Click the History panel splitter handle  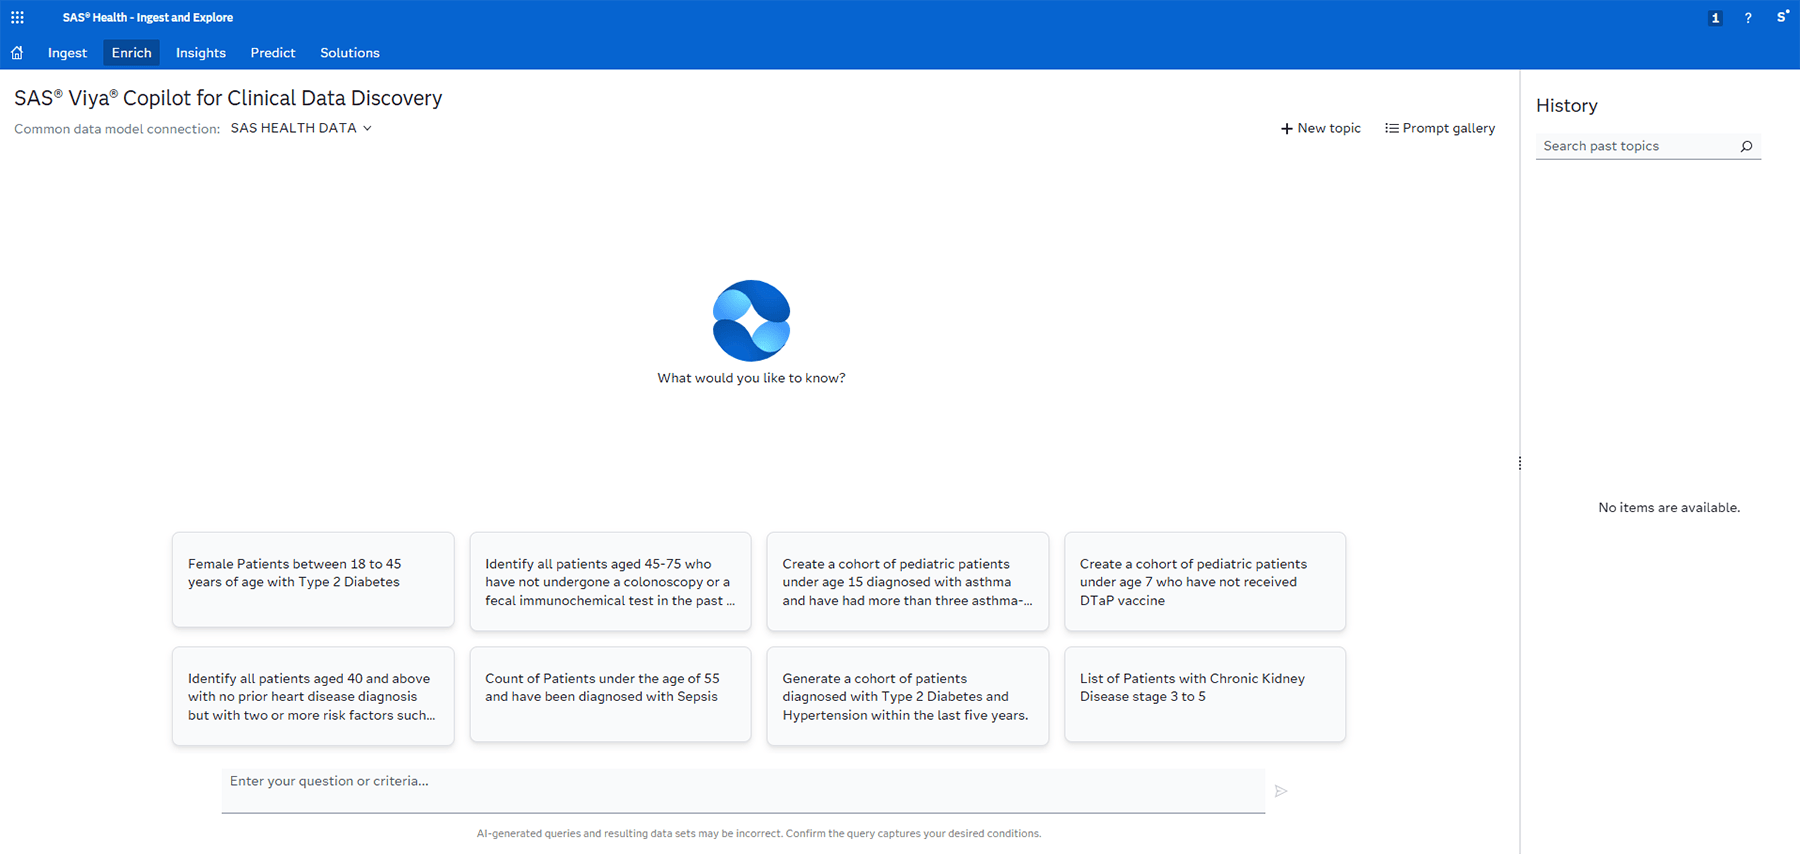click(1520, 463)
